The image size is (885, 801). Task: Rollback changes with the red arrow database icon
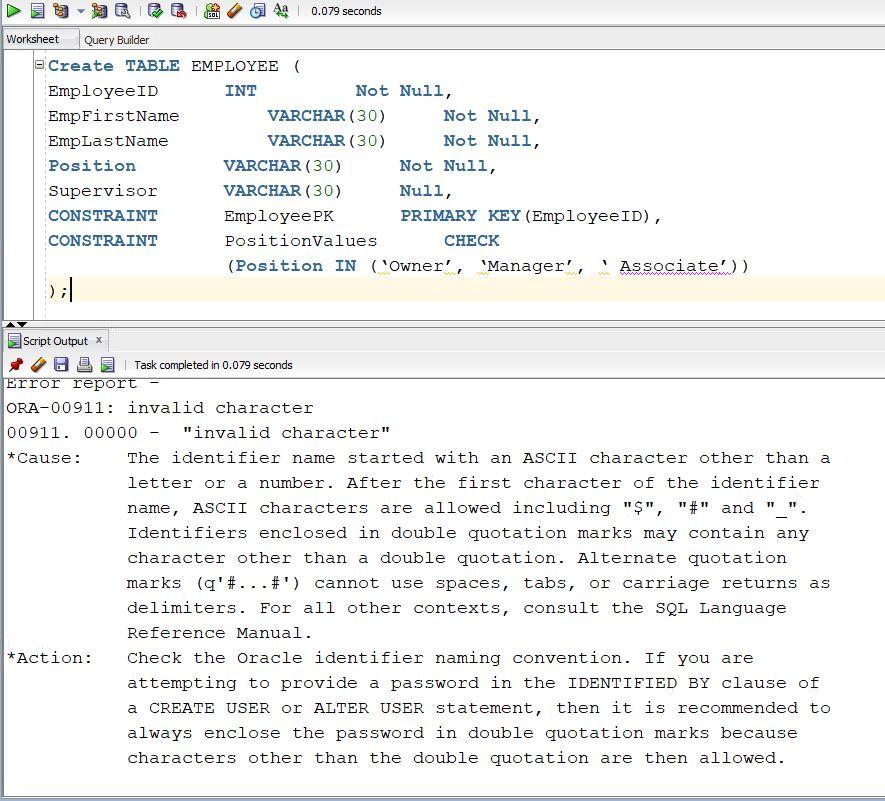point(178,10)
